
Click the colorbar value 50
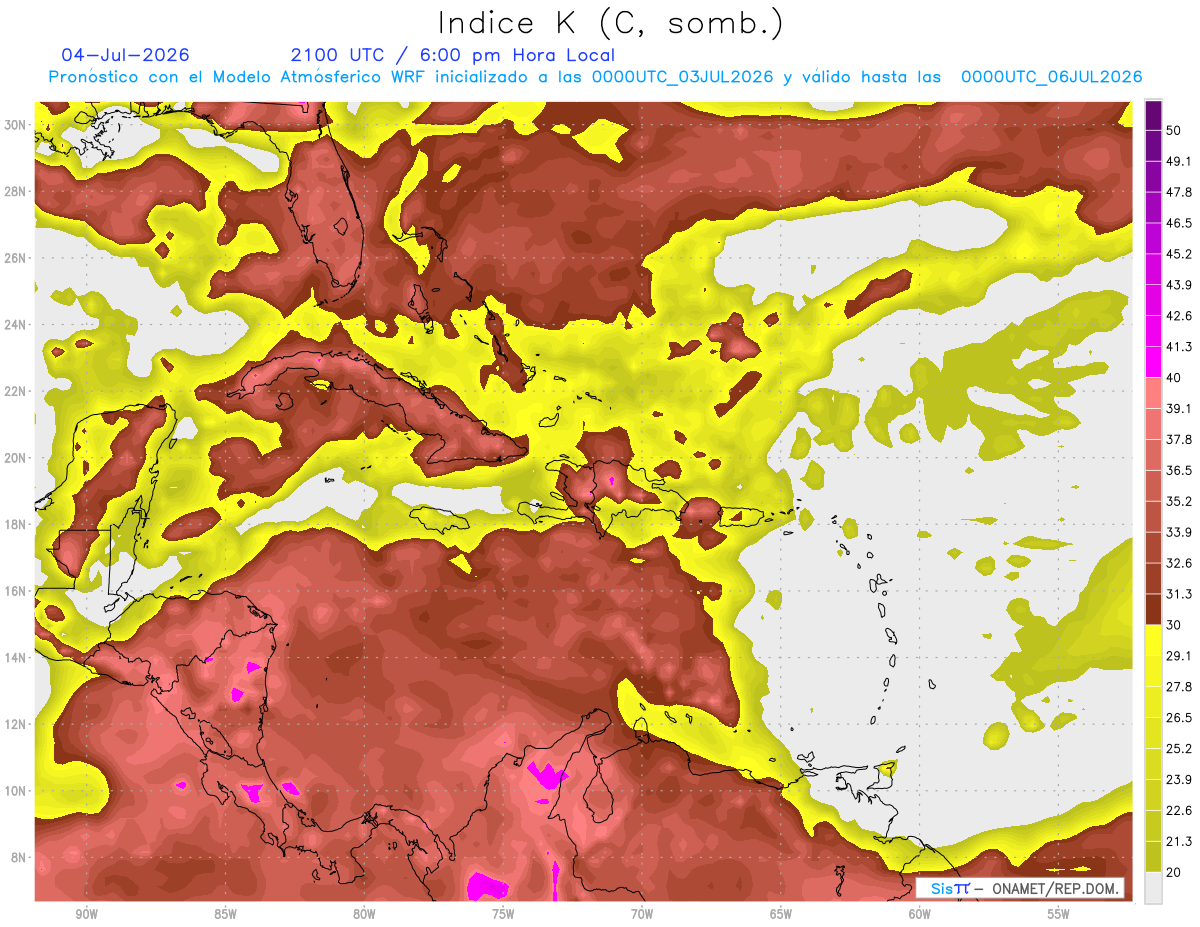[x=1174, y=130]
